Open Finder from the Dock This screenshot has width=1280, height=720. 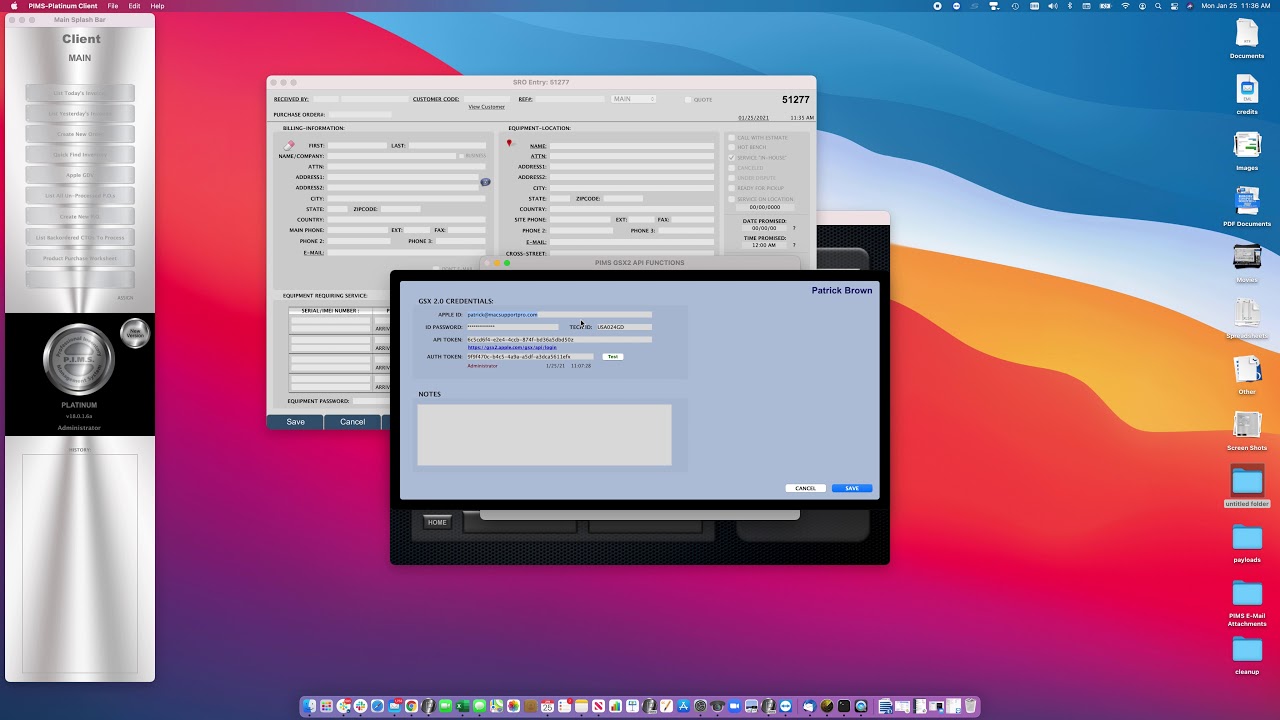[x=310, y=706]
